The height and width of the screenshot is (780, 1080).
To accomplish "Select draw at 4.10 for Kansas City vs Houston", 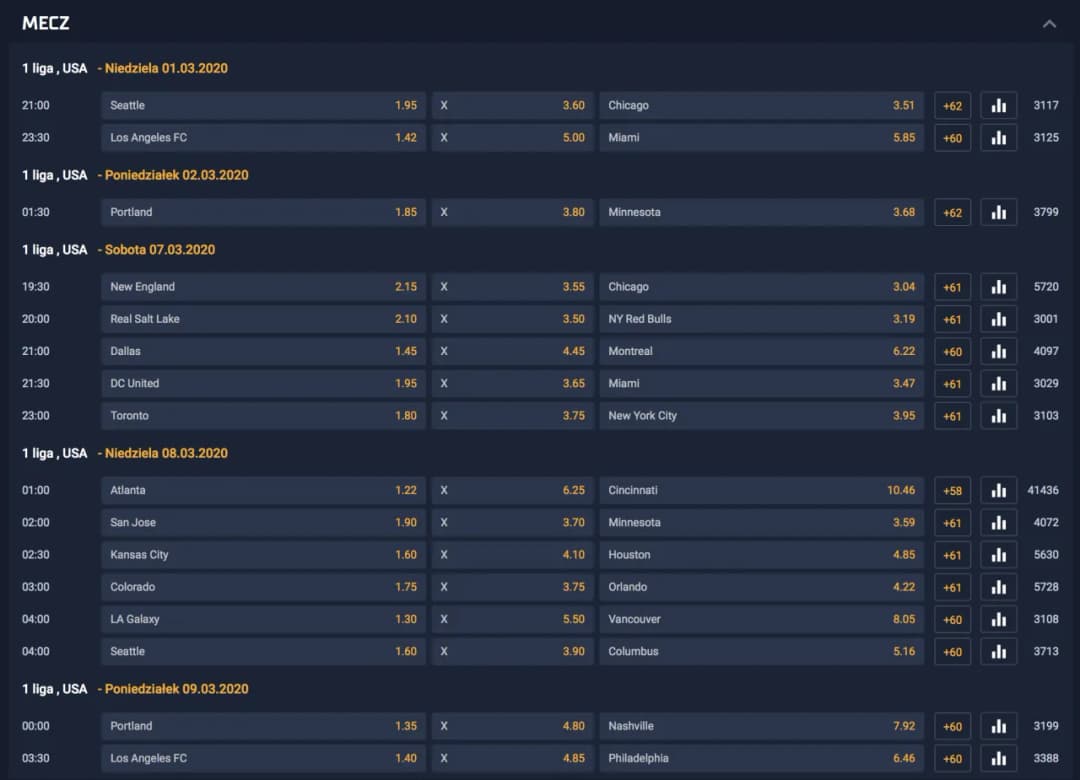I will pos(513,555).
